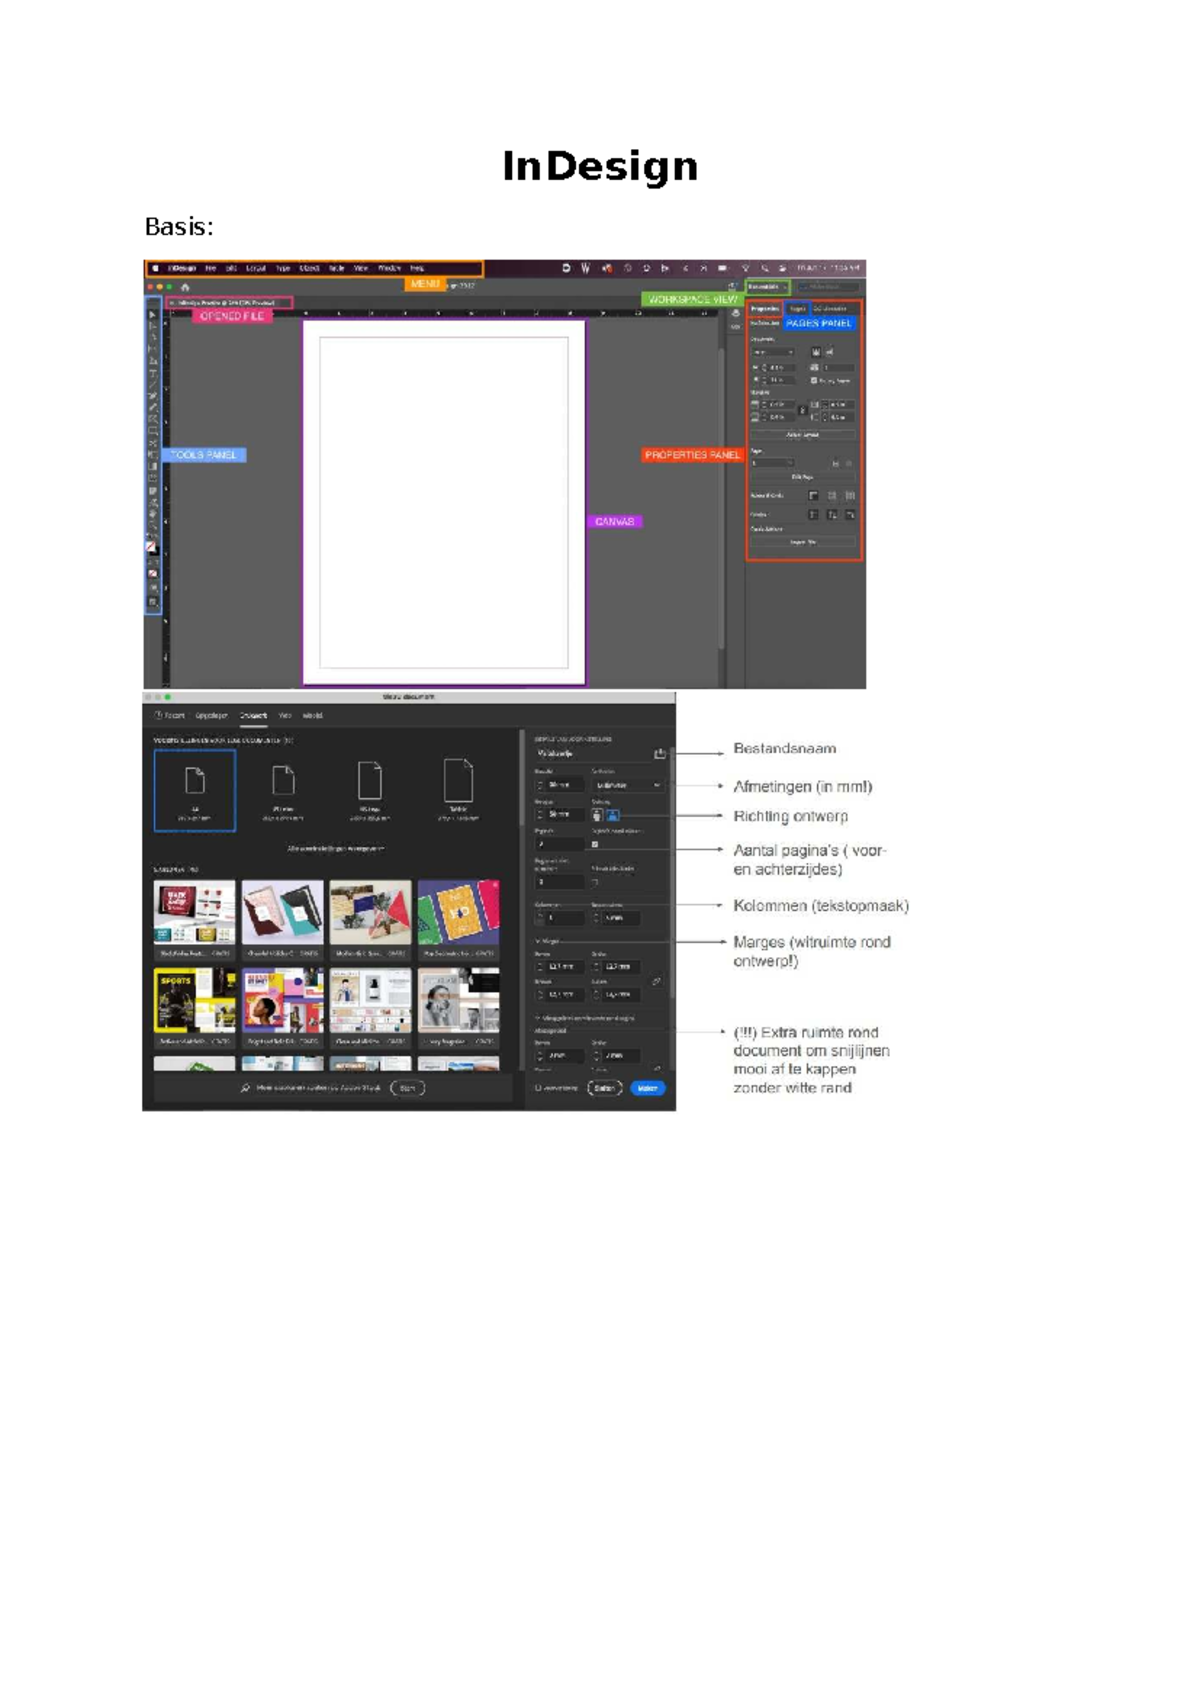This screenshot has height=1696, width=1200.
Task: Open the Web tab in new document dialog
Action: pyautogui.click(x=284, y=715)
